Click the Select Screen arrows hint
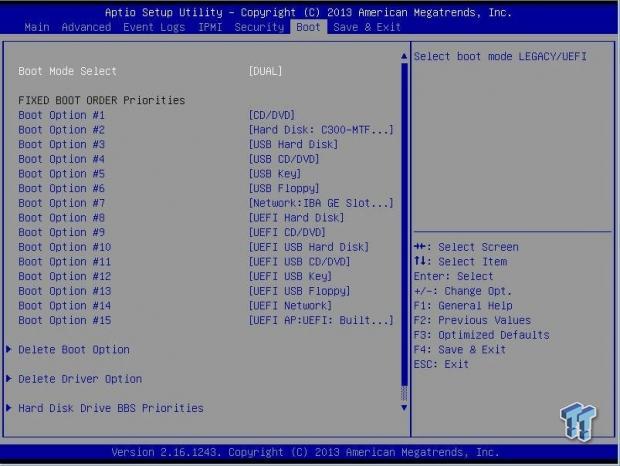The height and width of the screenshot is (466, 620). pyautogui.click(x=466, y=247)
